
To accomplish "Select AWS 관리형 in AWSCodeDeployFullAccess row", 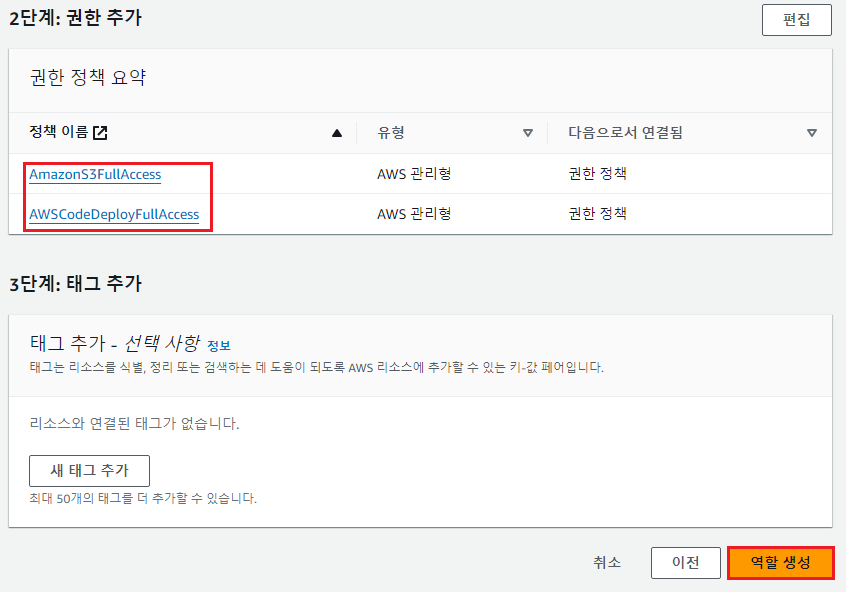I will 414,214.
